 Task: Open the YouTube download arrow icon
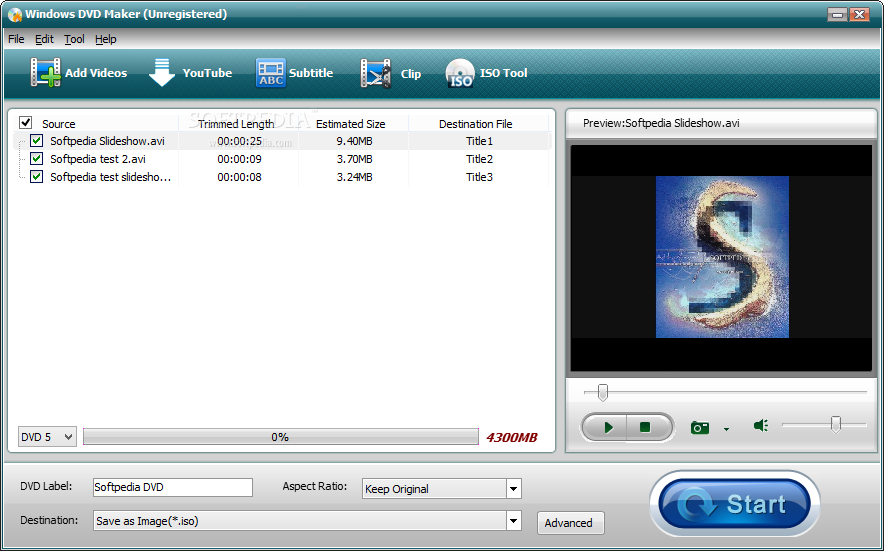[162, 73]
